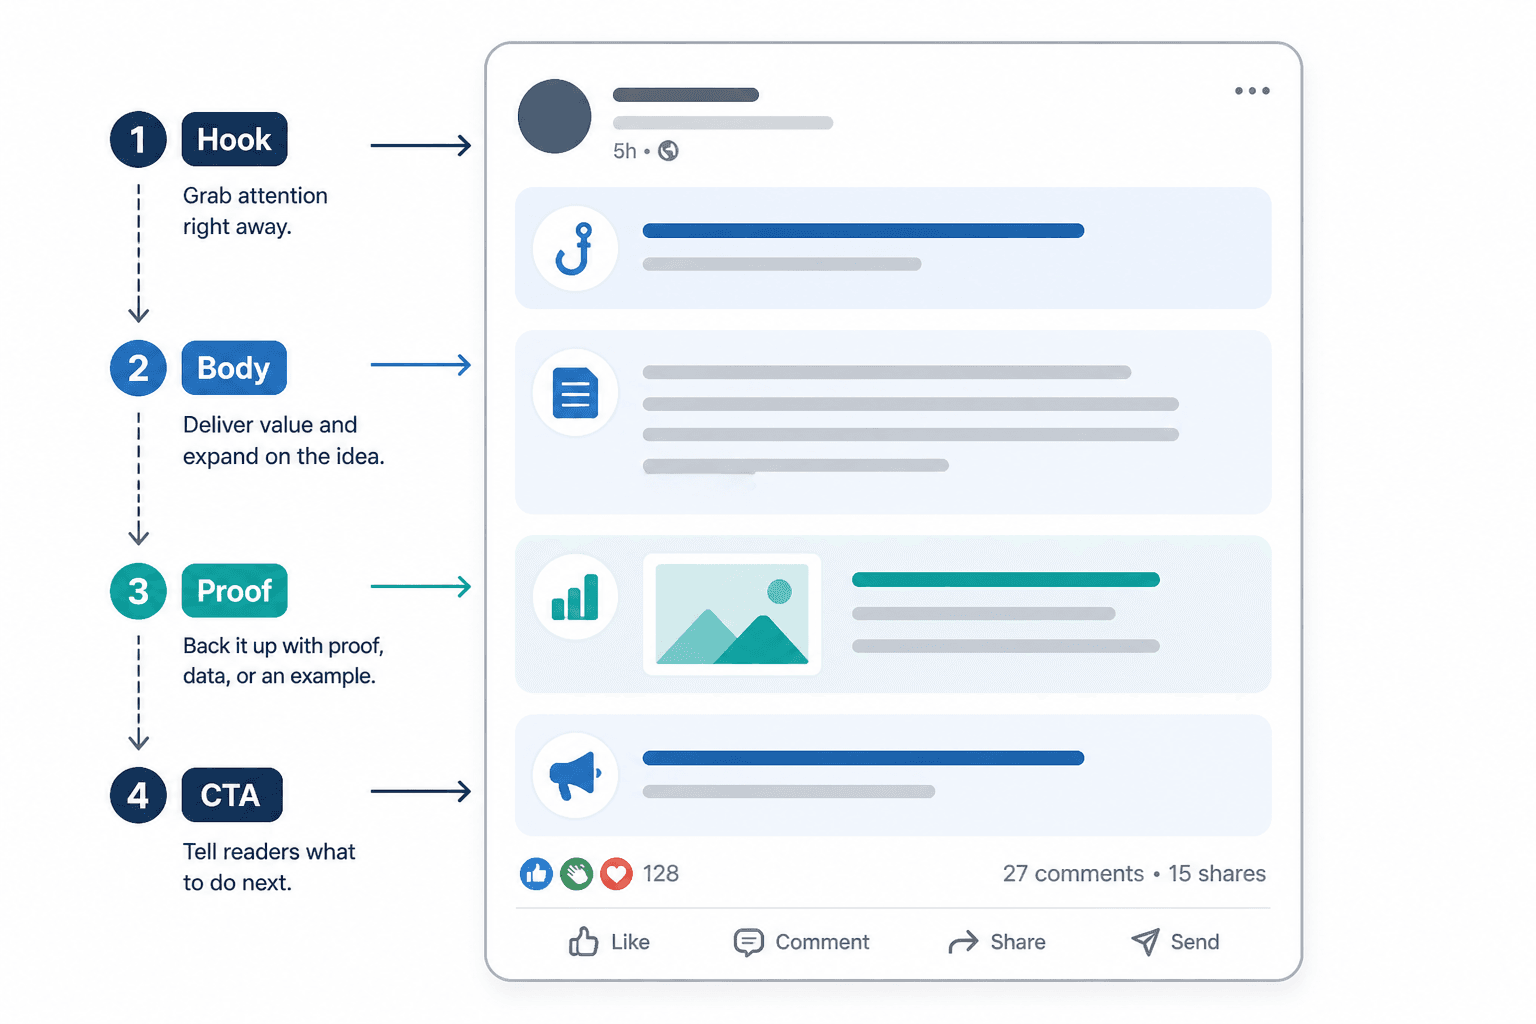This screenshot has width=1536, height=1024.
Task: Click the Send button
Action: coord(1175,942)
